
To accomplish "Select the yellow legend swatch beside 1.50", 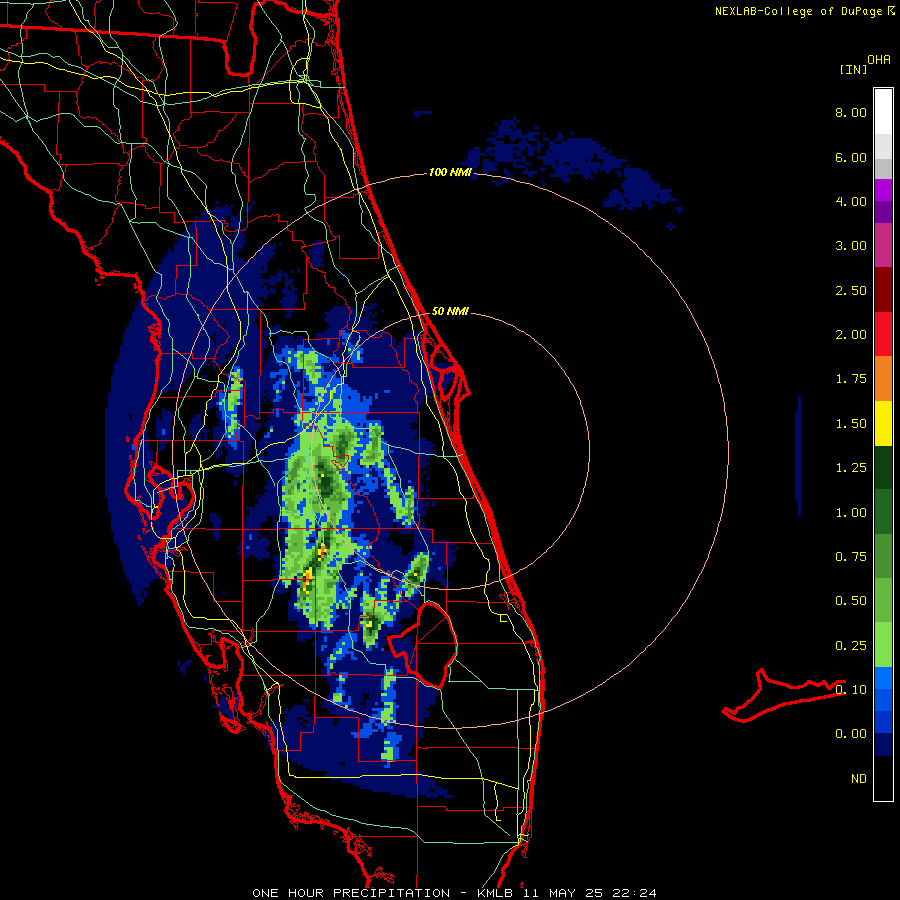I will coord(883,423).
